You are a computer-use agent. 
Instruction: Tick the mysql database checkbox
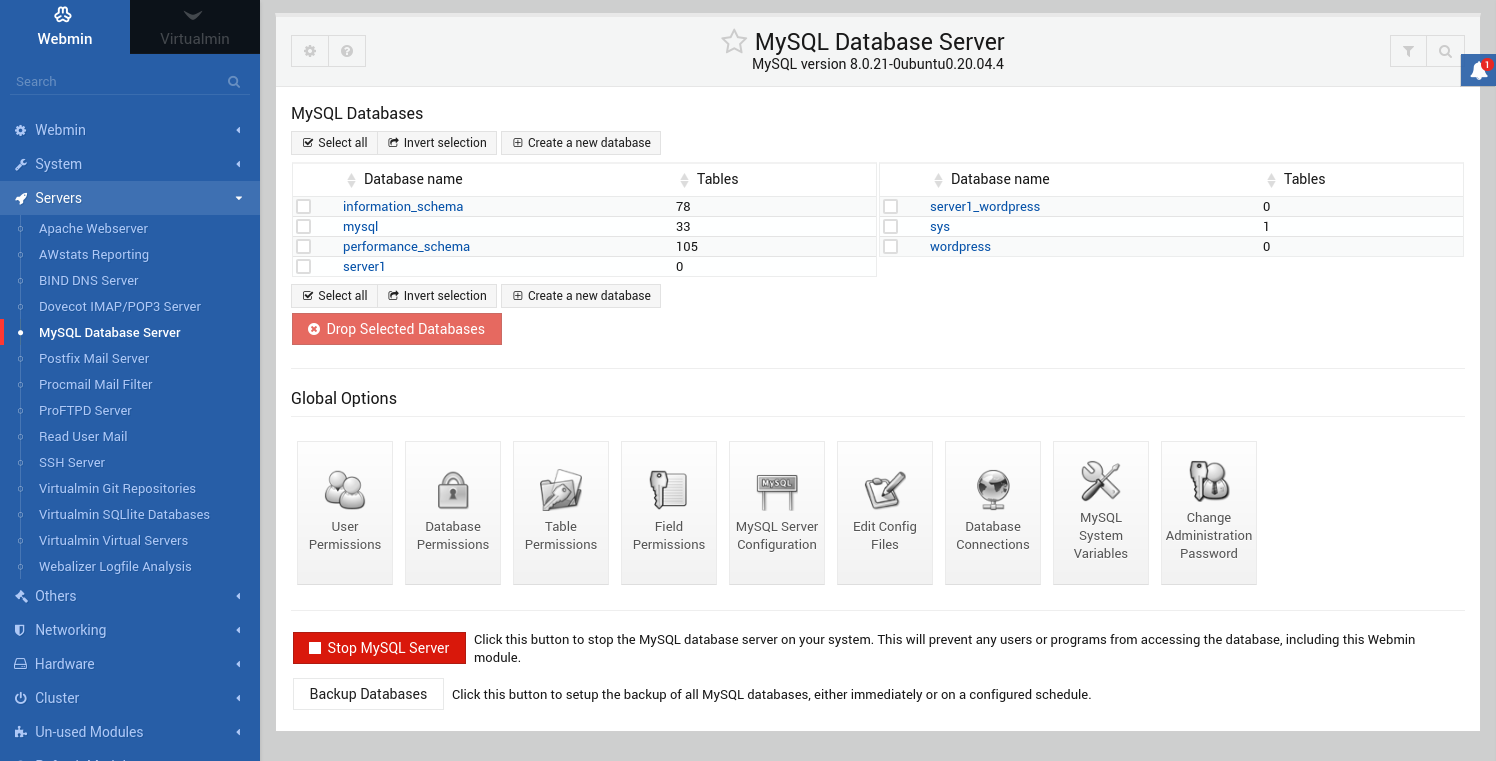point(304,226)
